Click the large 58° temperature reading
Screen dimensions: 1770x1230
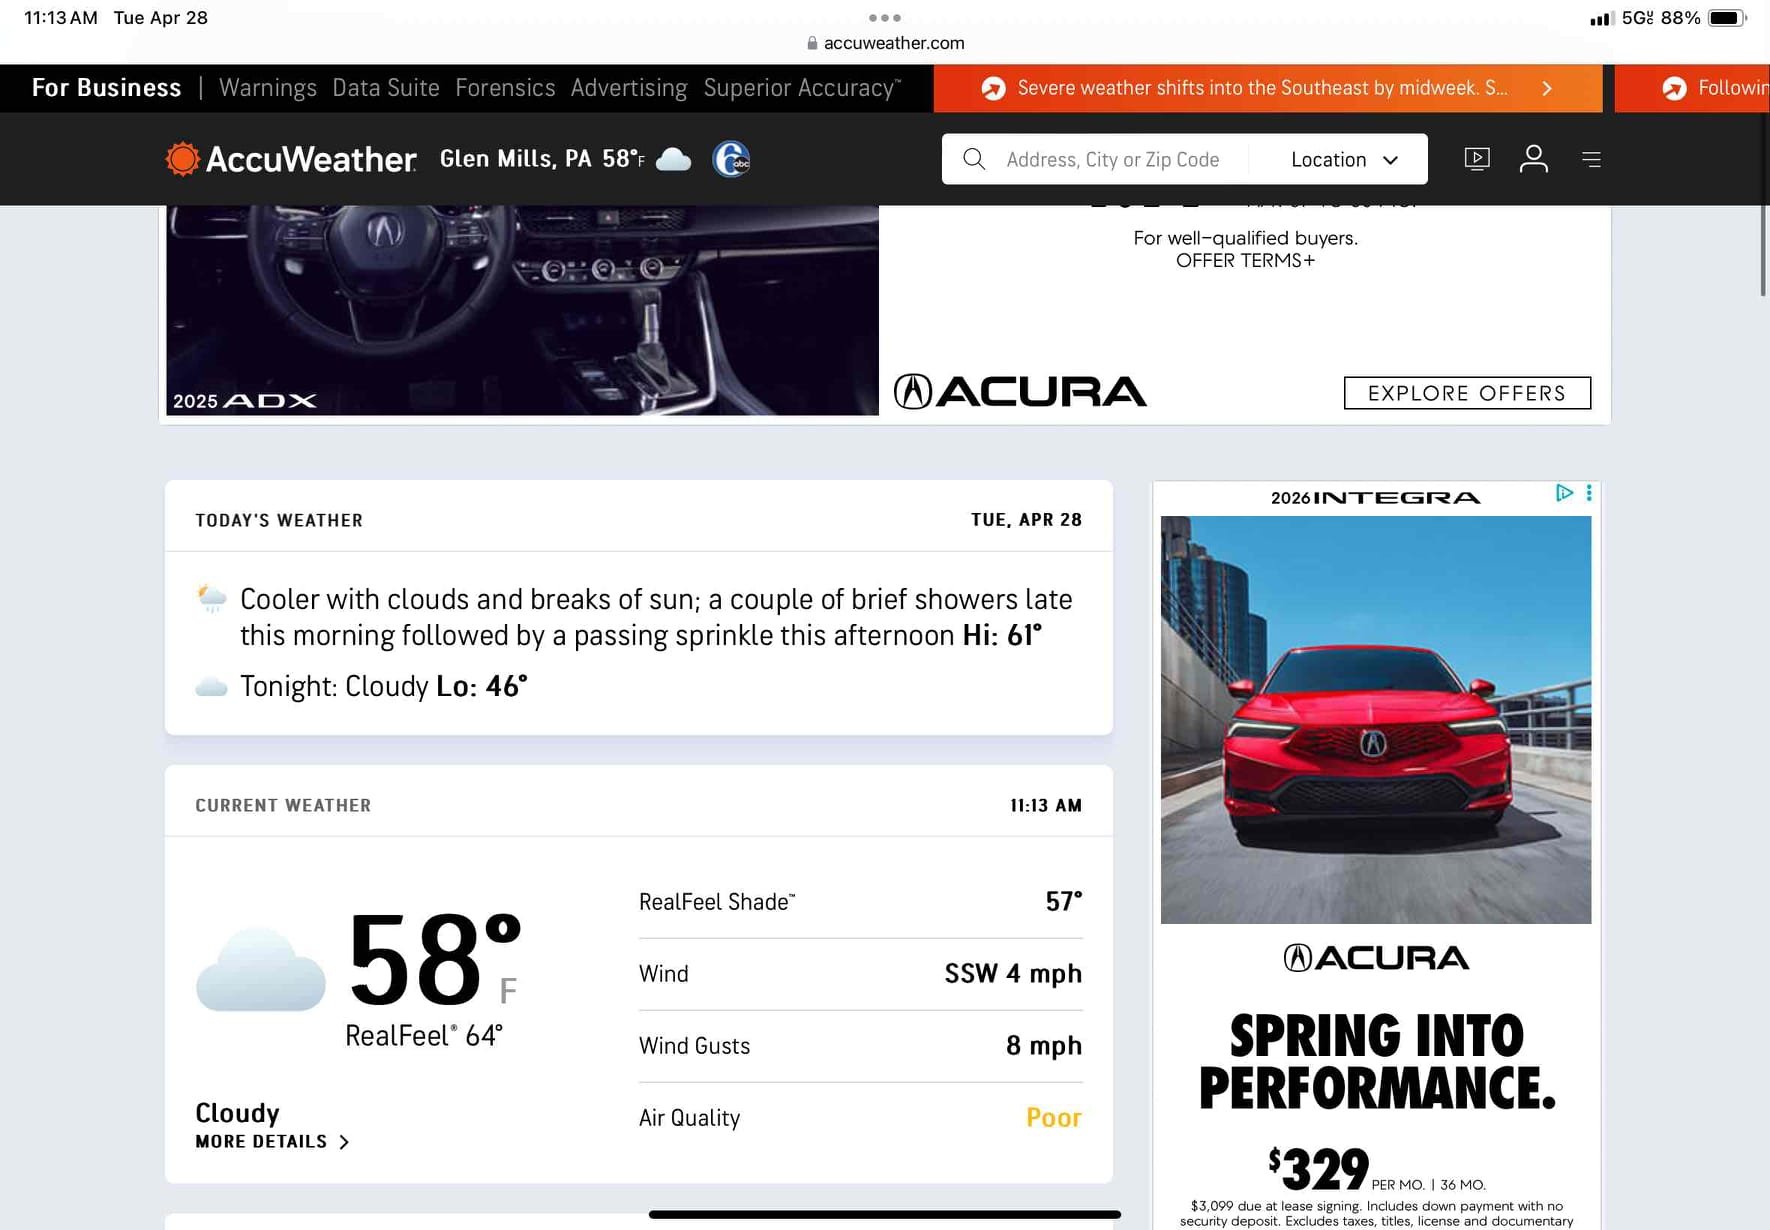pos(434,960)
